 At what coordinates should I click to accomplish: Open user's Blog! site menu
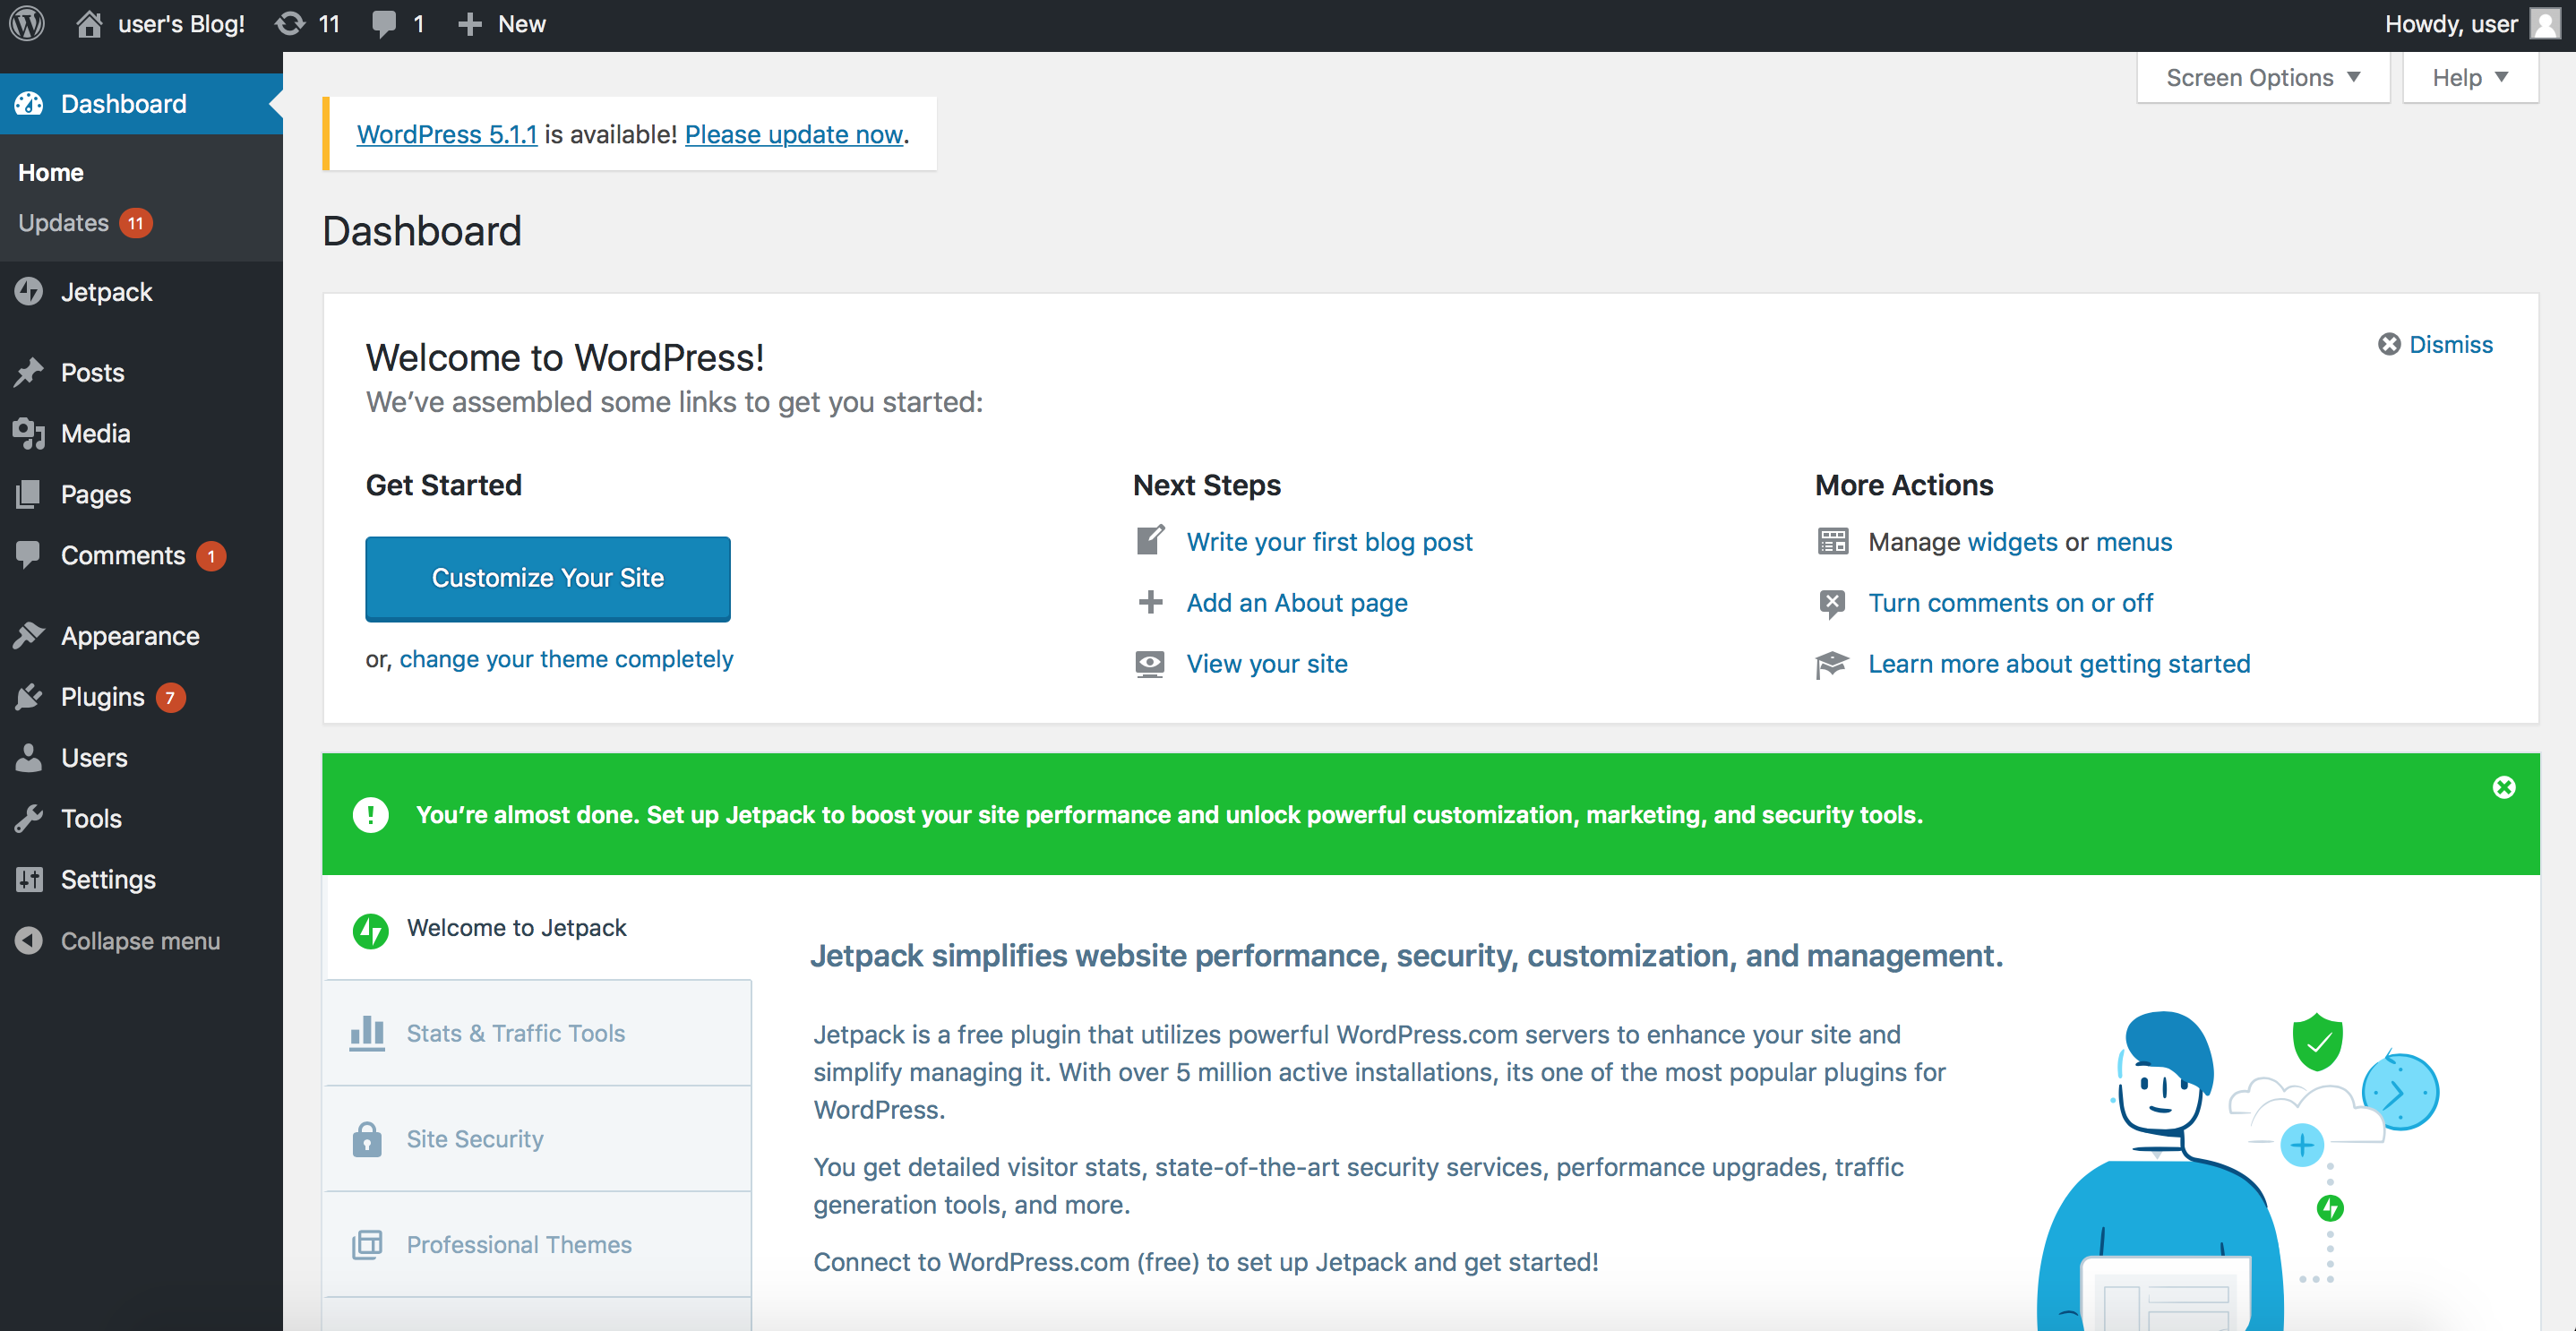160,24
